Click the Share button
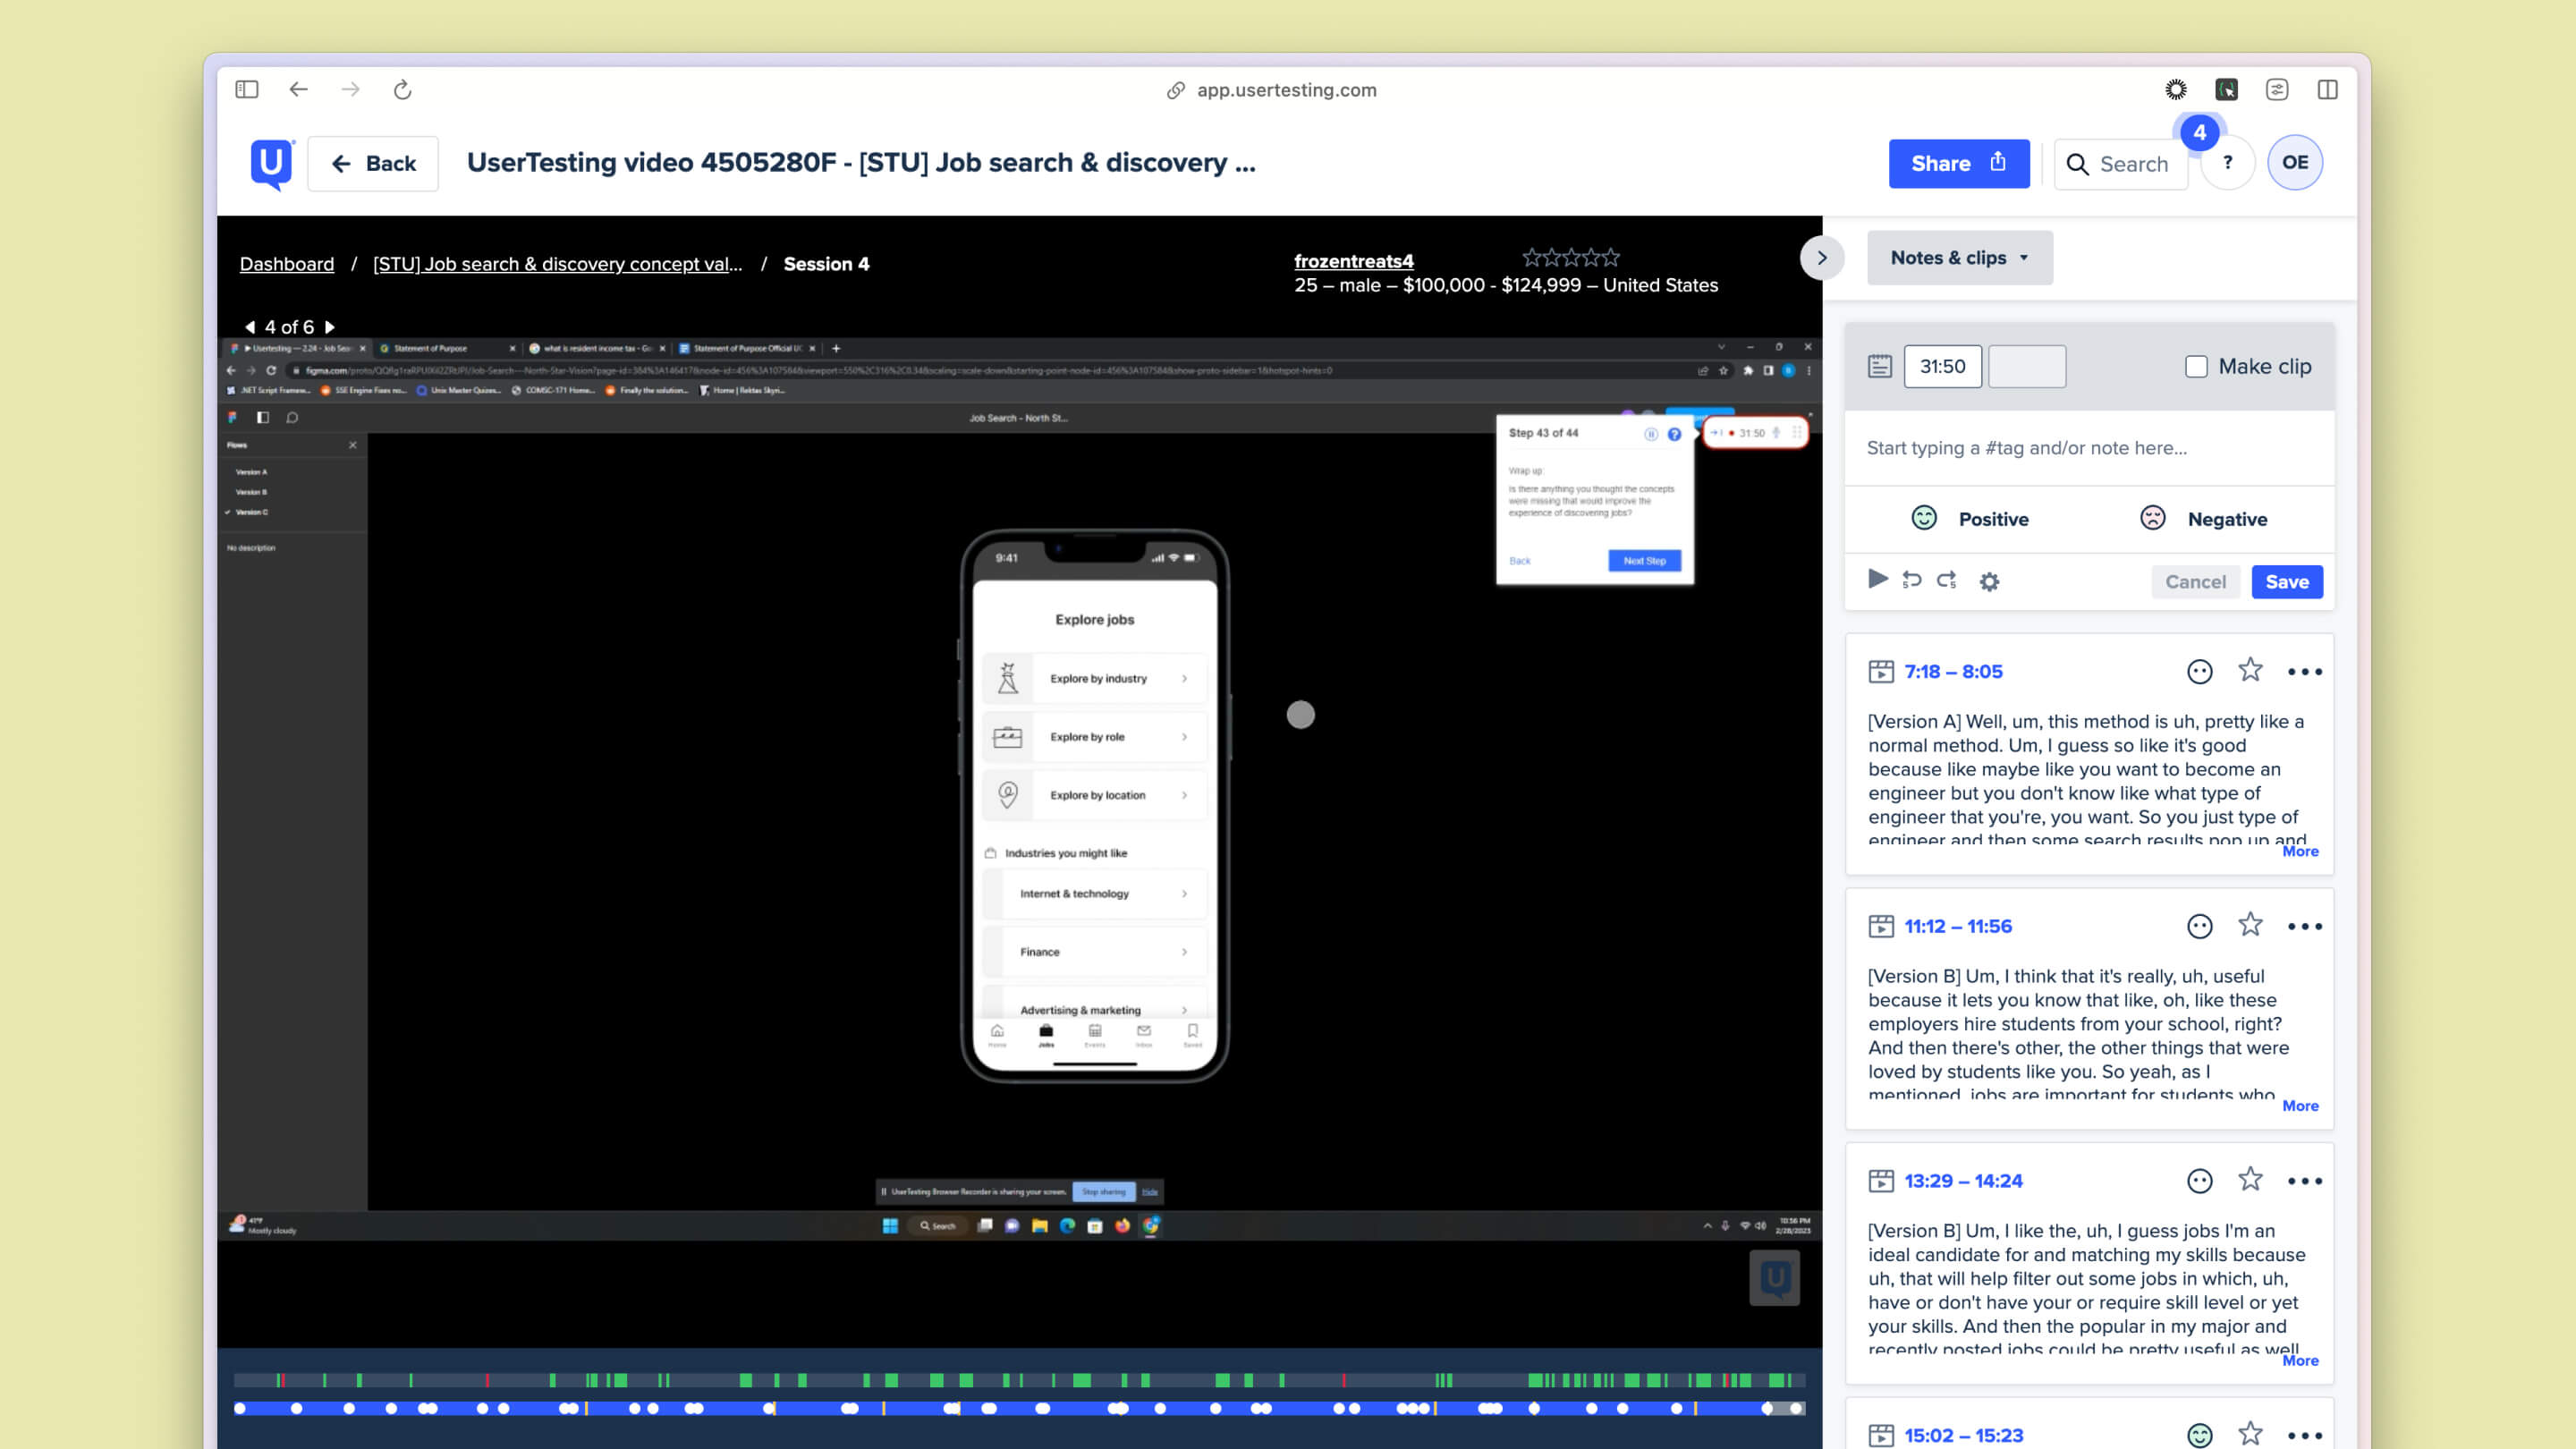This screenshot has height=1449, width=2576. 1959,164
